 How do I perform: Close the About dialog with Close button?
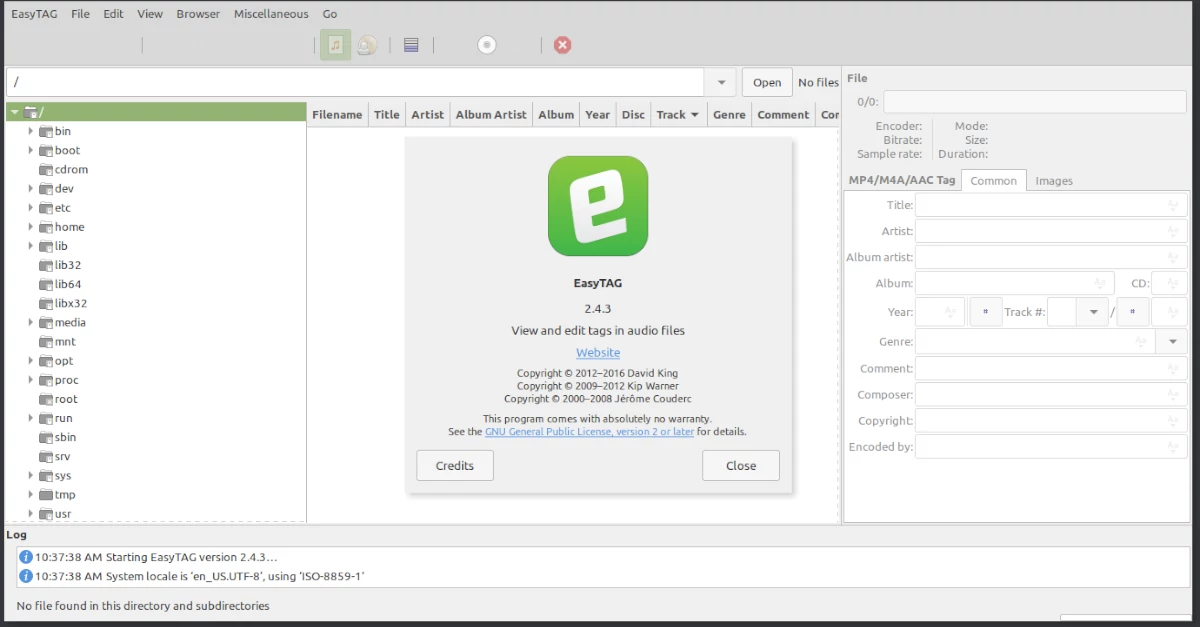[741, 465]
